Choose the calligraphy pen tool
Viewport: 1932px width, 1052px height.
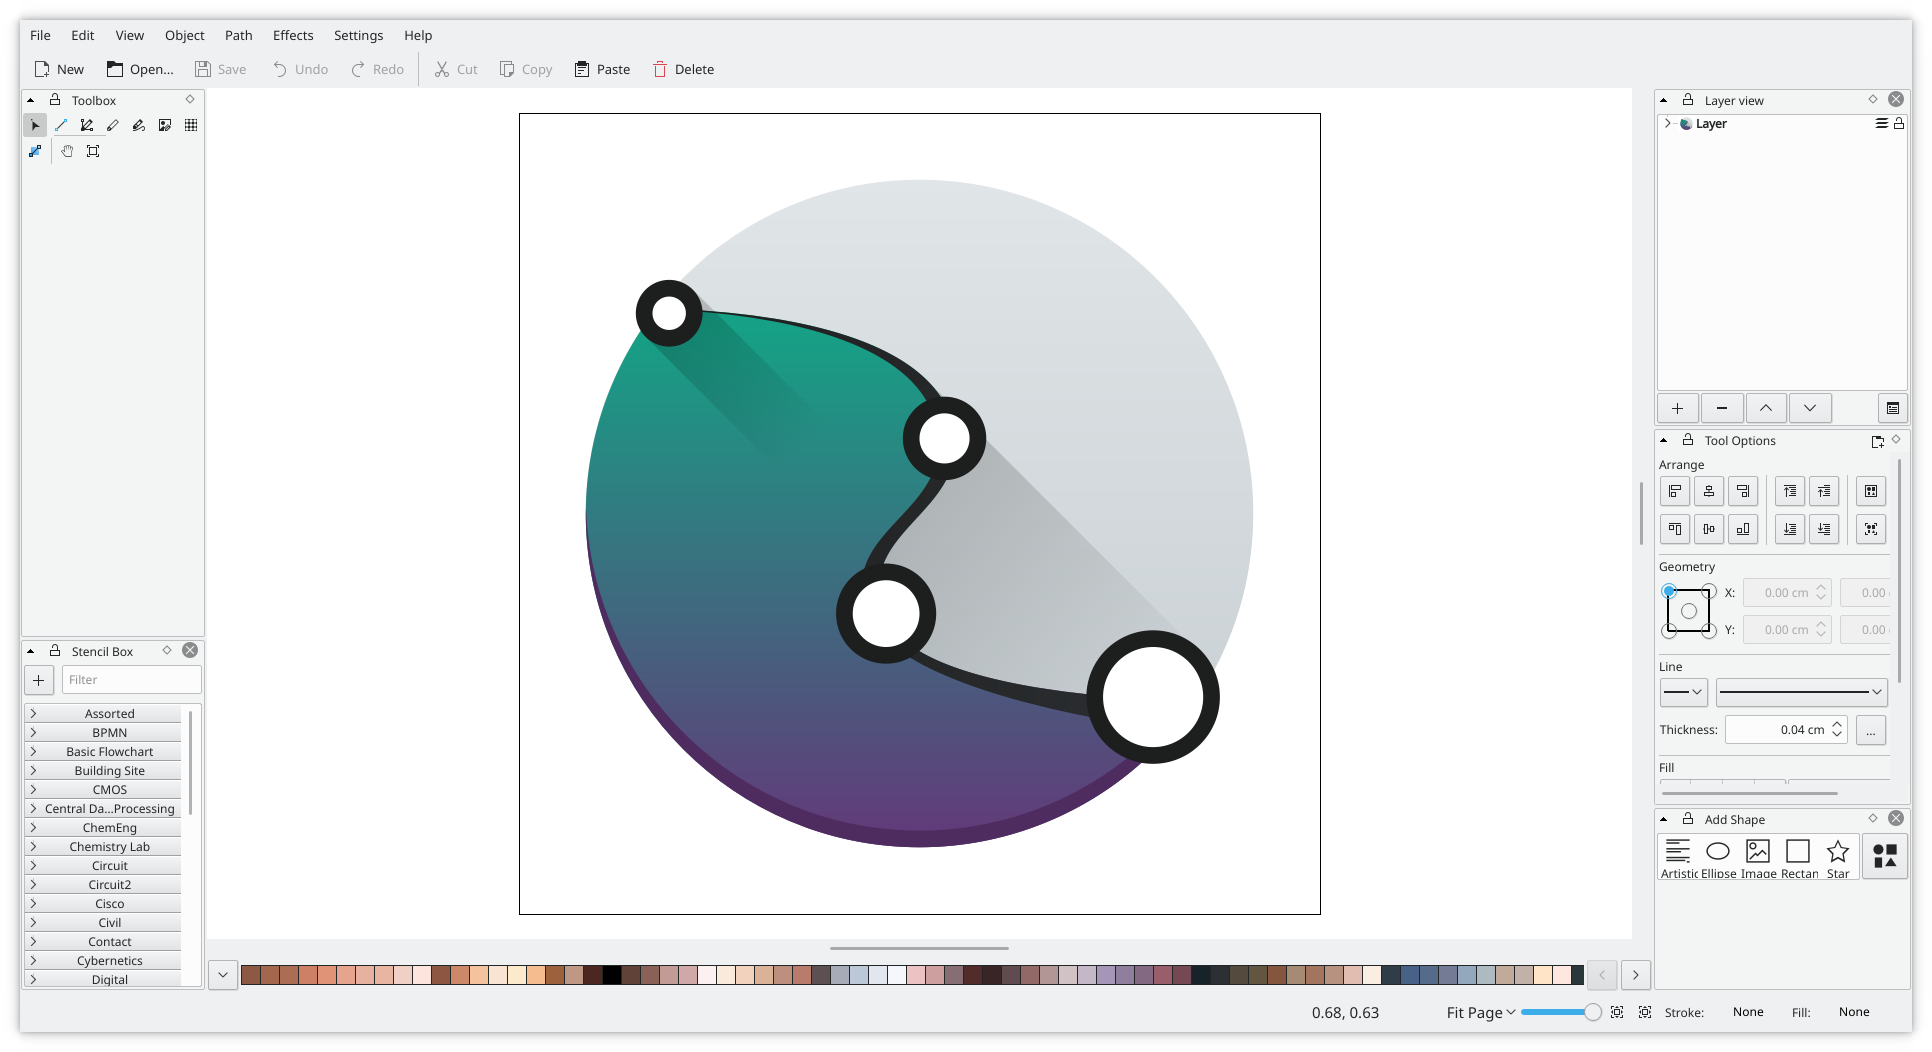(x=139, y=125)
